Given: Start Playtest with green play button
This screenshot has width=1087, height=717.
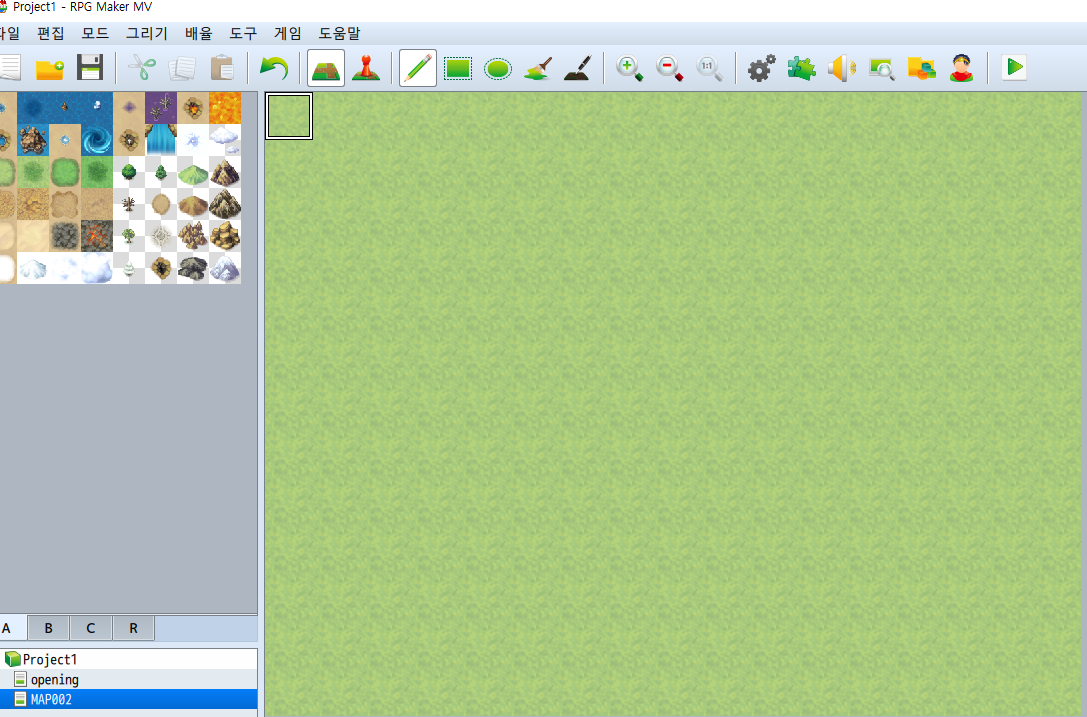Looking at the screenshot, I should [x=1014, y=67].
